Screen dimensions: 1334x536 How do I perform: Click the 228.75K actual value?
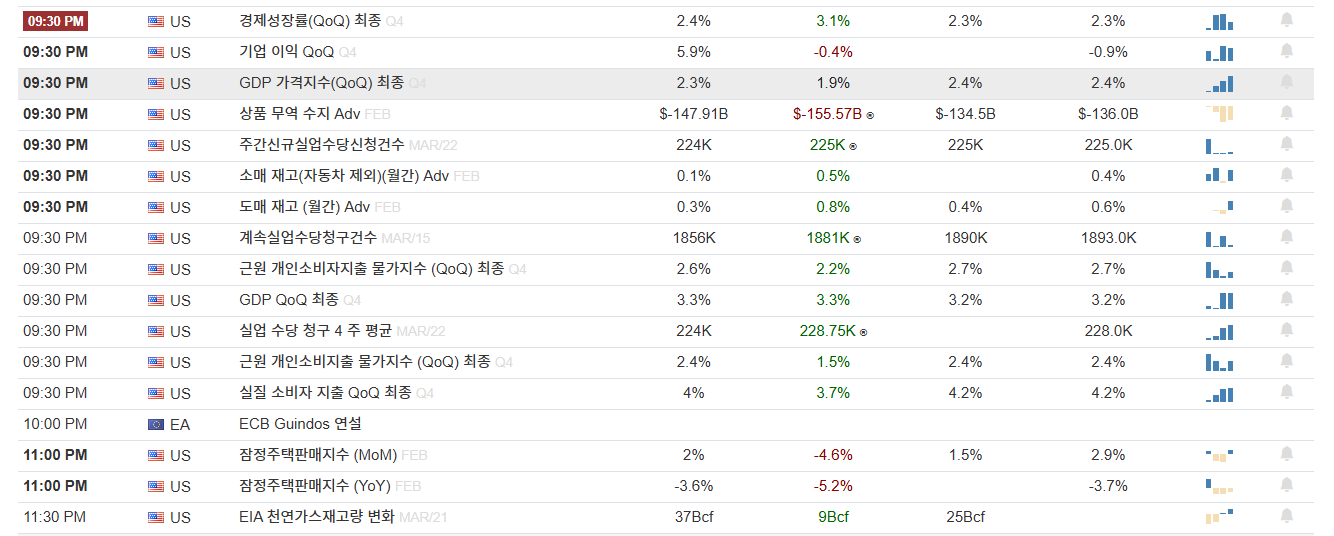tap(828, 331)
